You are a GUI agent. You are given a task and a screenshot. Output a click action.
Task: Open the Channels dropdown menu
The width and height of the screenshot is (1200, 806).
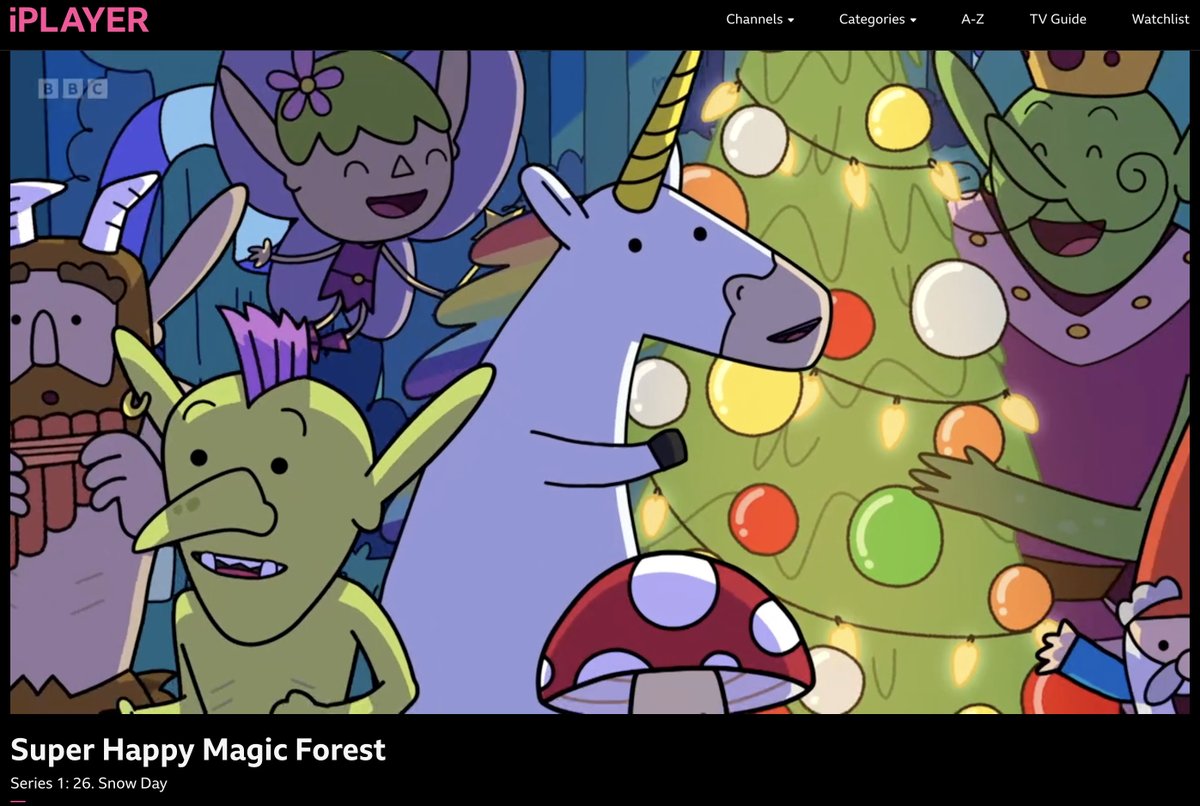coord(760,19)
